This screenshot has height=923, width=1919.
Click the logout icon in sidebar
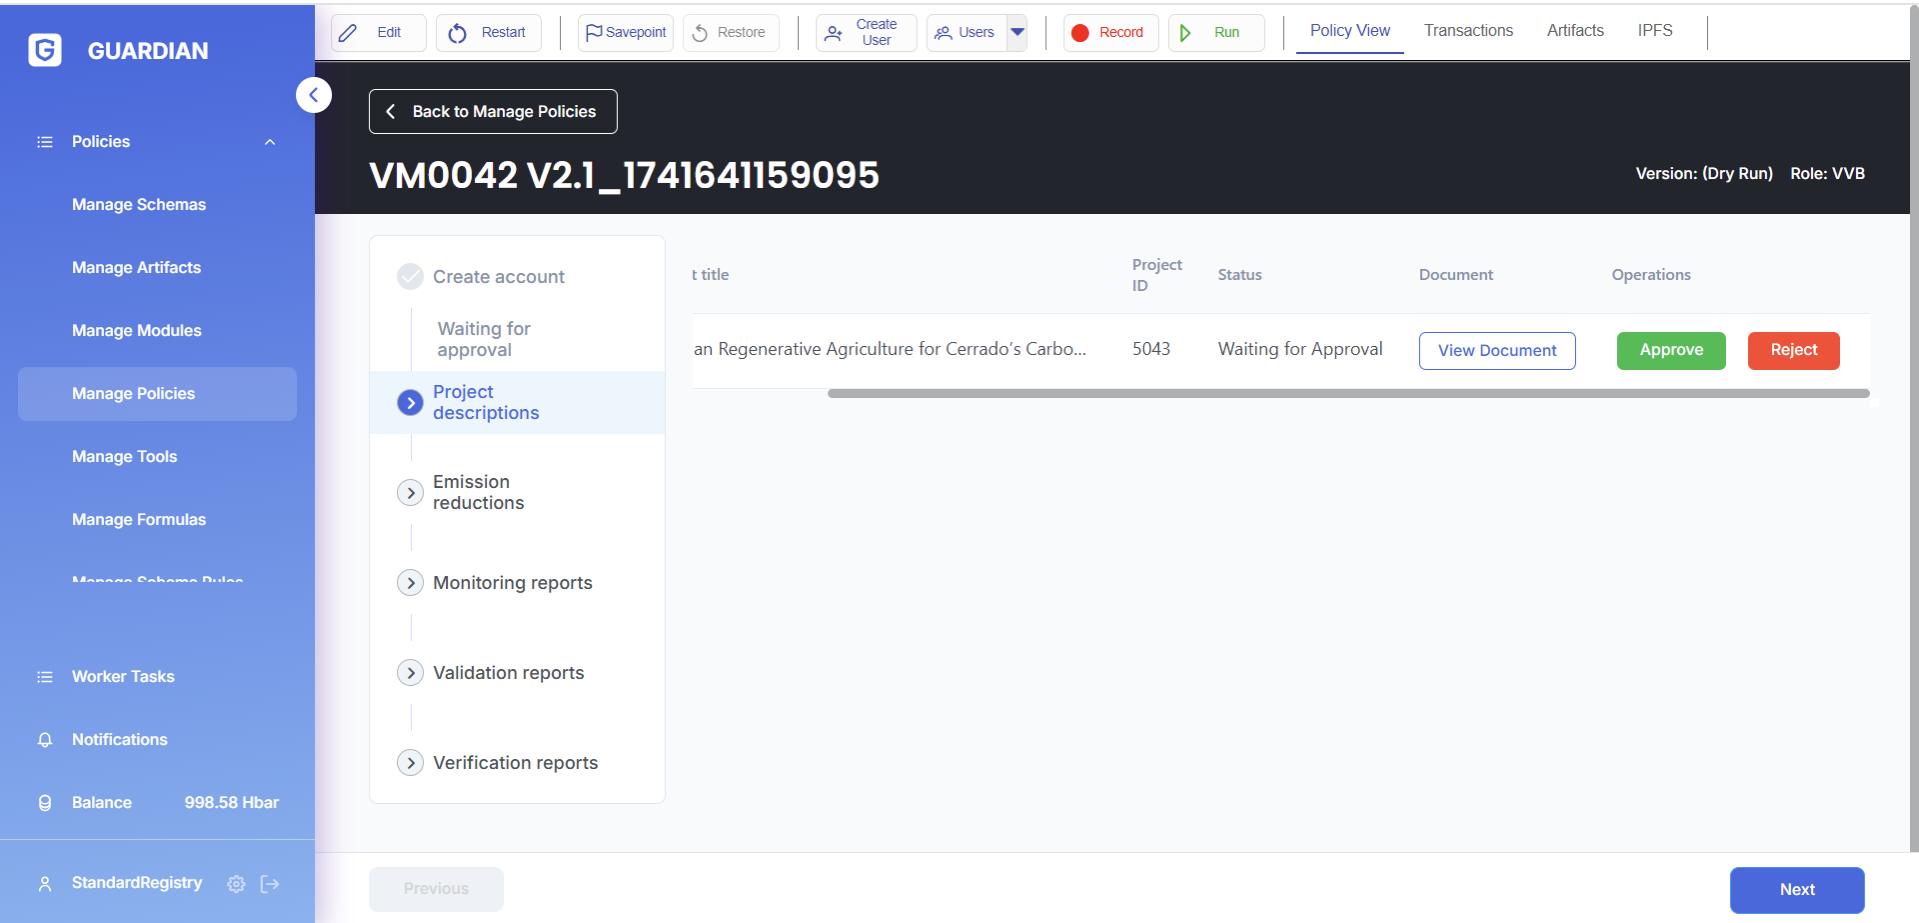pyautogui.click(x=270, y=884)
